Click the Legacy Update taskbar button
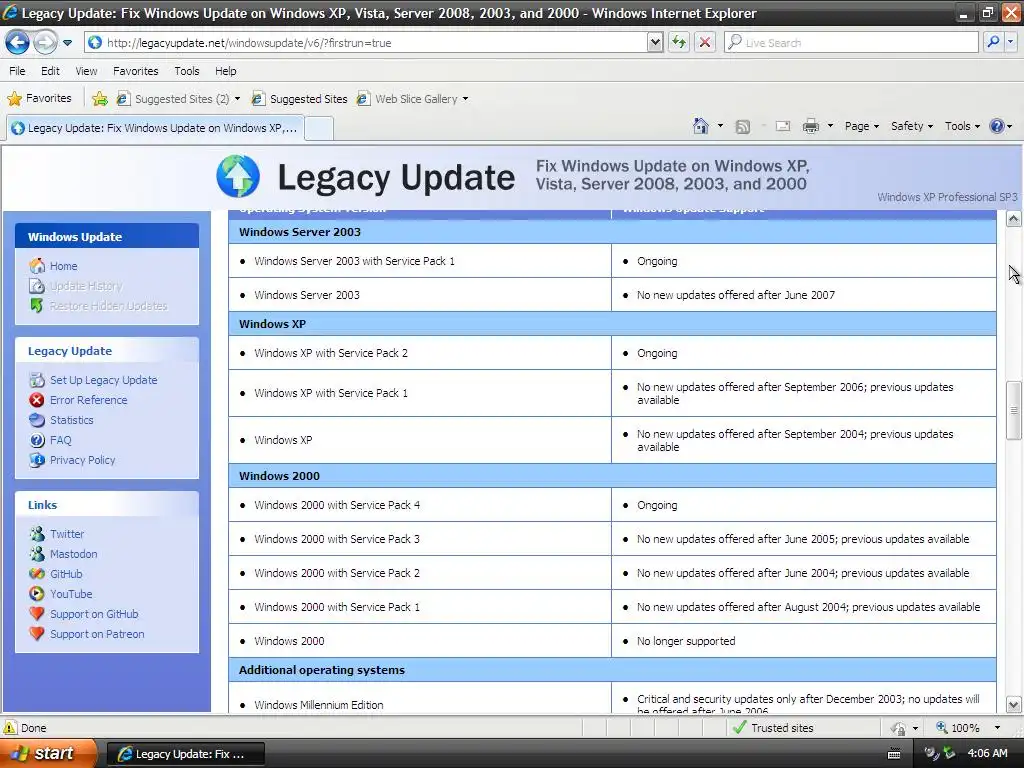 pos(185,754)
